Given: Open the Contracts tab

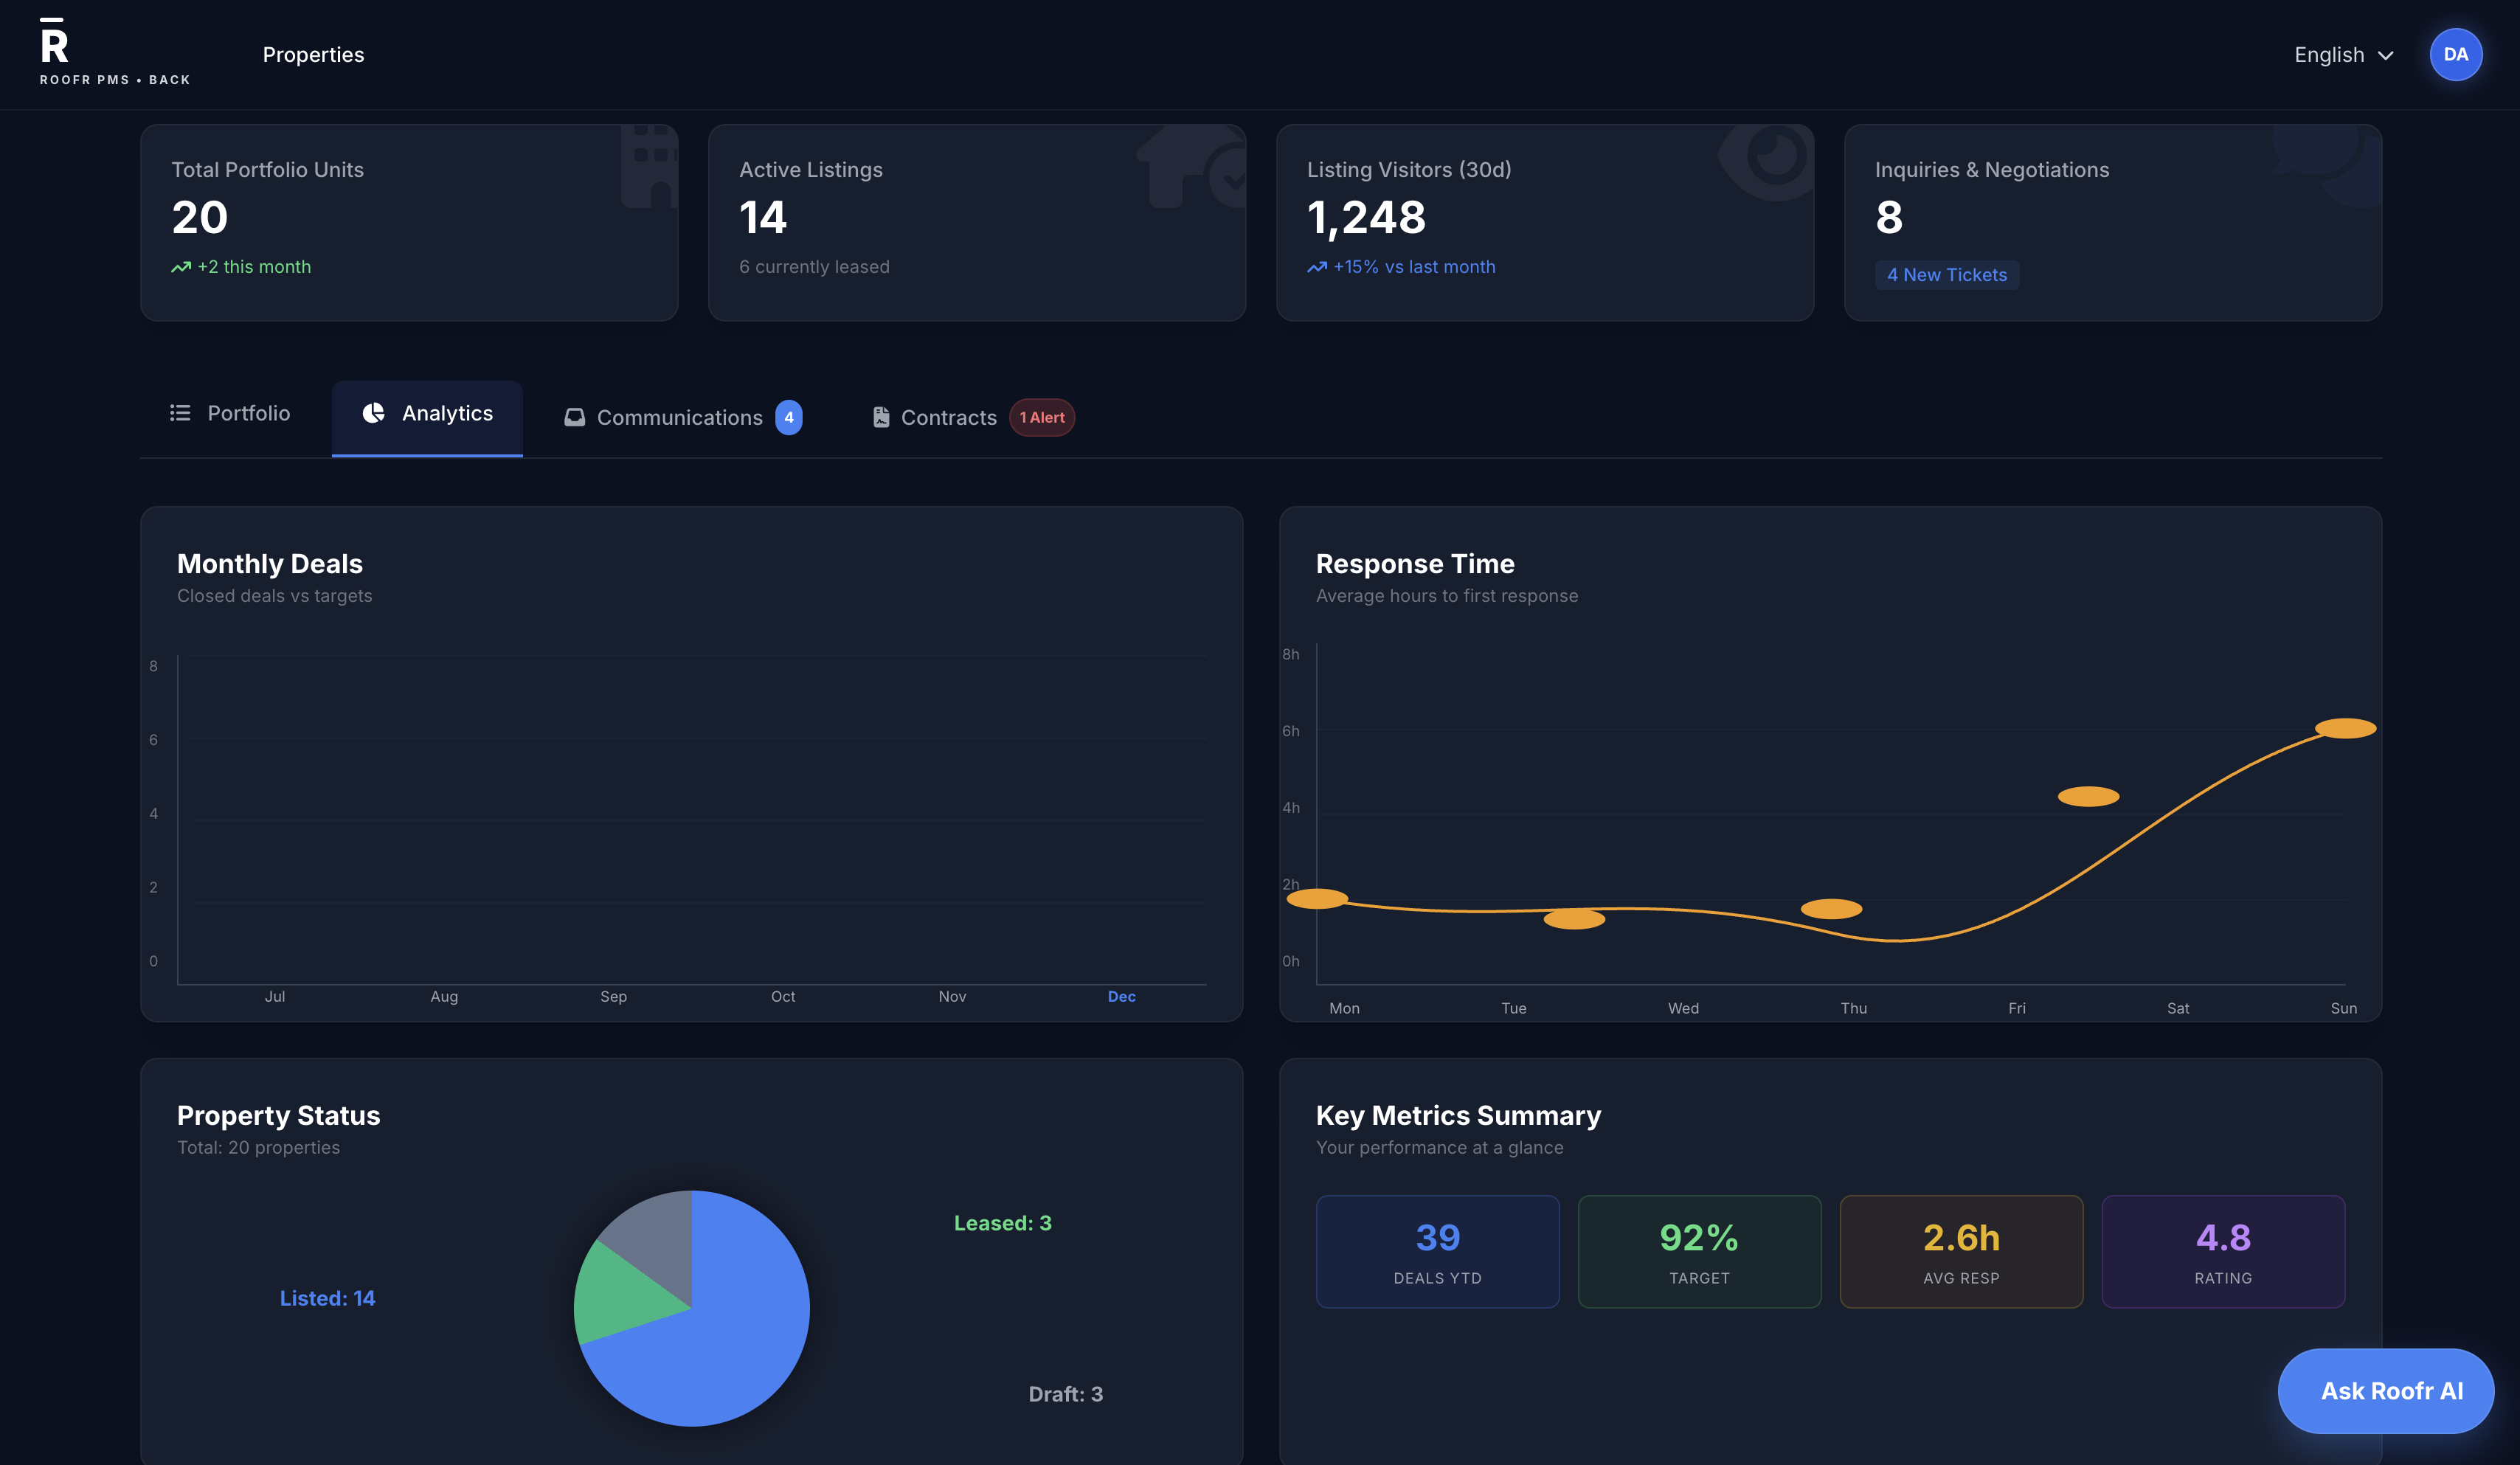Looking at the screenshot, I should coord(948,417).
